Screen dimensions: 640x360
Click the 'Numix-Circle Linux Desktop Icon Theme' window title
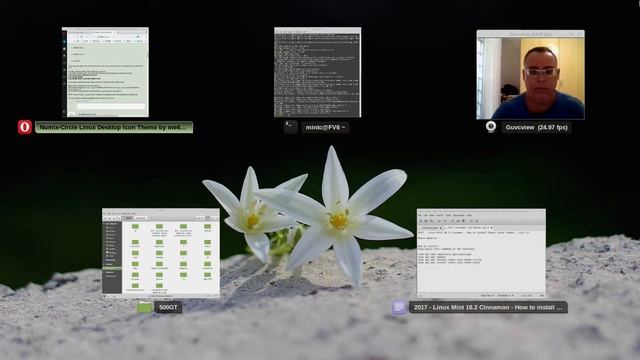coord(114,127)
